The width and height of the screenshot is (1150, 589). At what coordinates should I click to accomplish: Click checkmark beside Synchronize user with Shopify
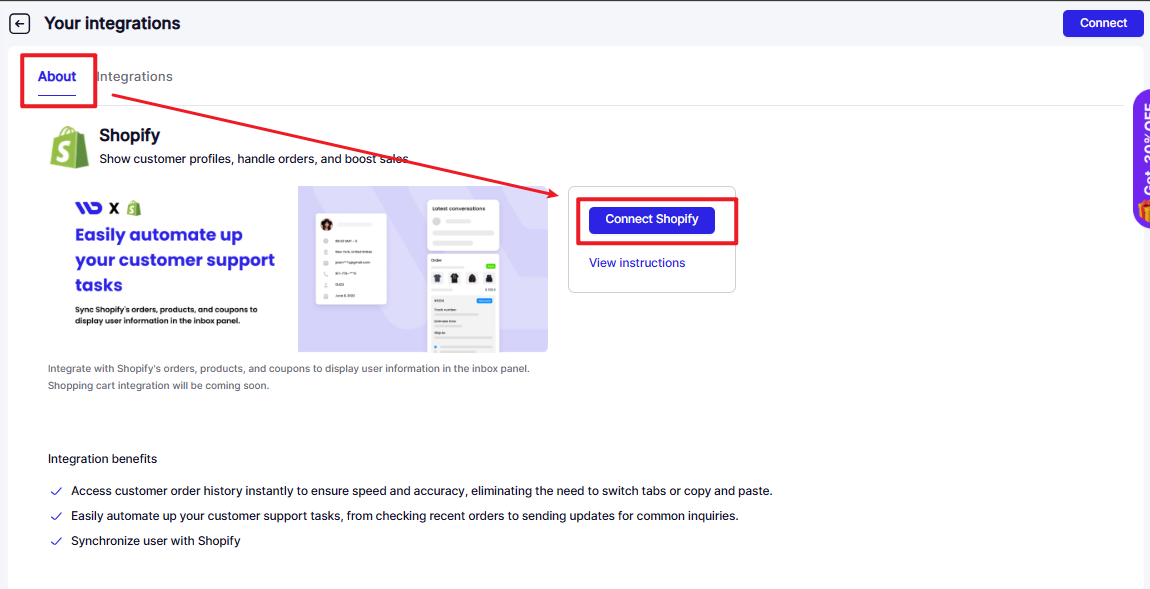(x=56, y=541)
